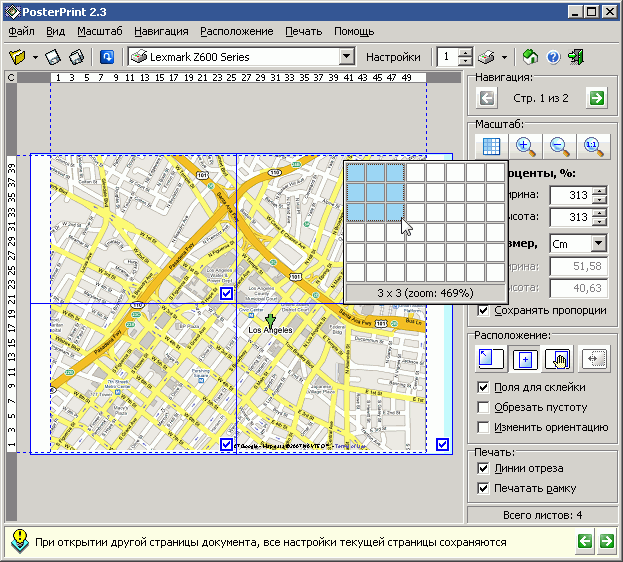Toggle the top-left sheet print checkbox
The width and height of the screenshot is (623, 562).
tap(226, 293)
